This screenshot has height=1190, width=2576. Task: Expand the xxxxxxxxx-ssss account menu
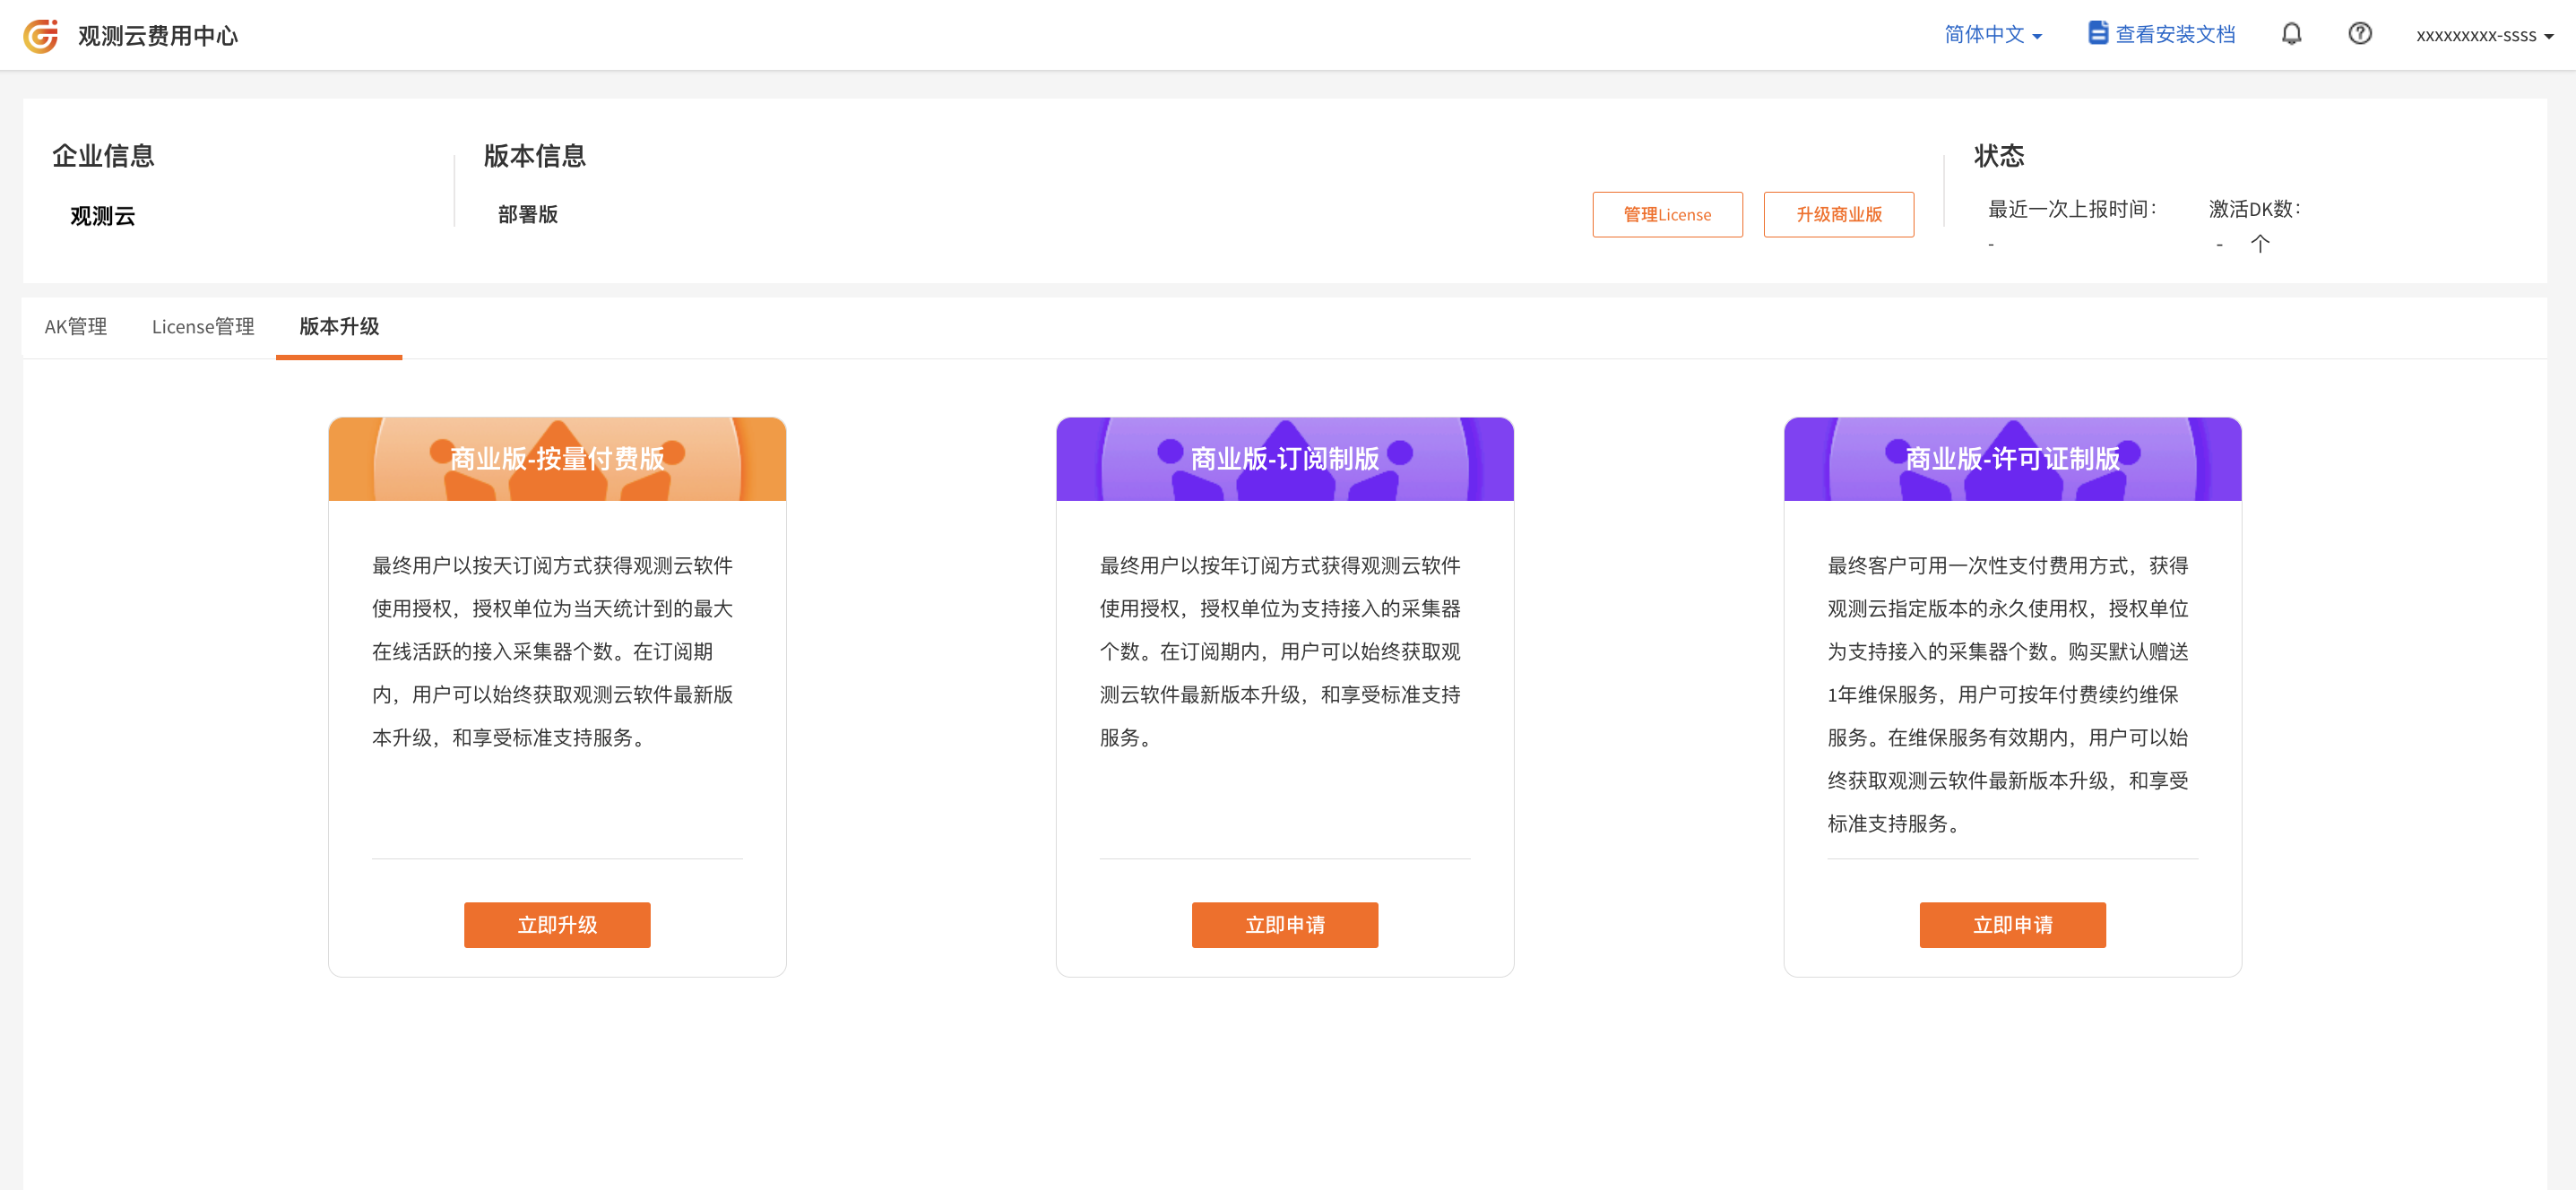tap(2484, 36)
